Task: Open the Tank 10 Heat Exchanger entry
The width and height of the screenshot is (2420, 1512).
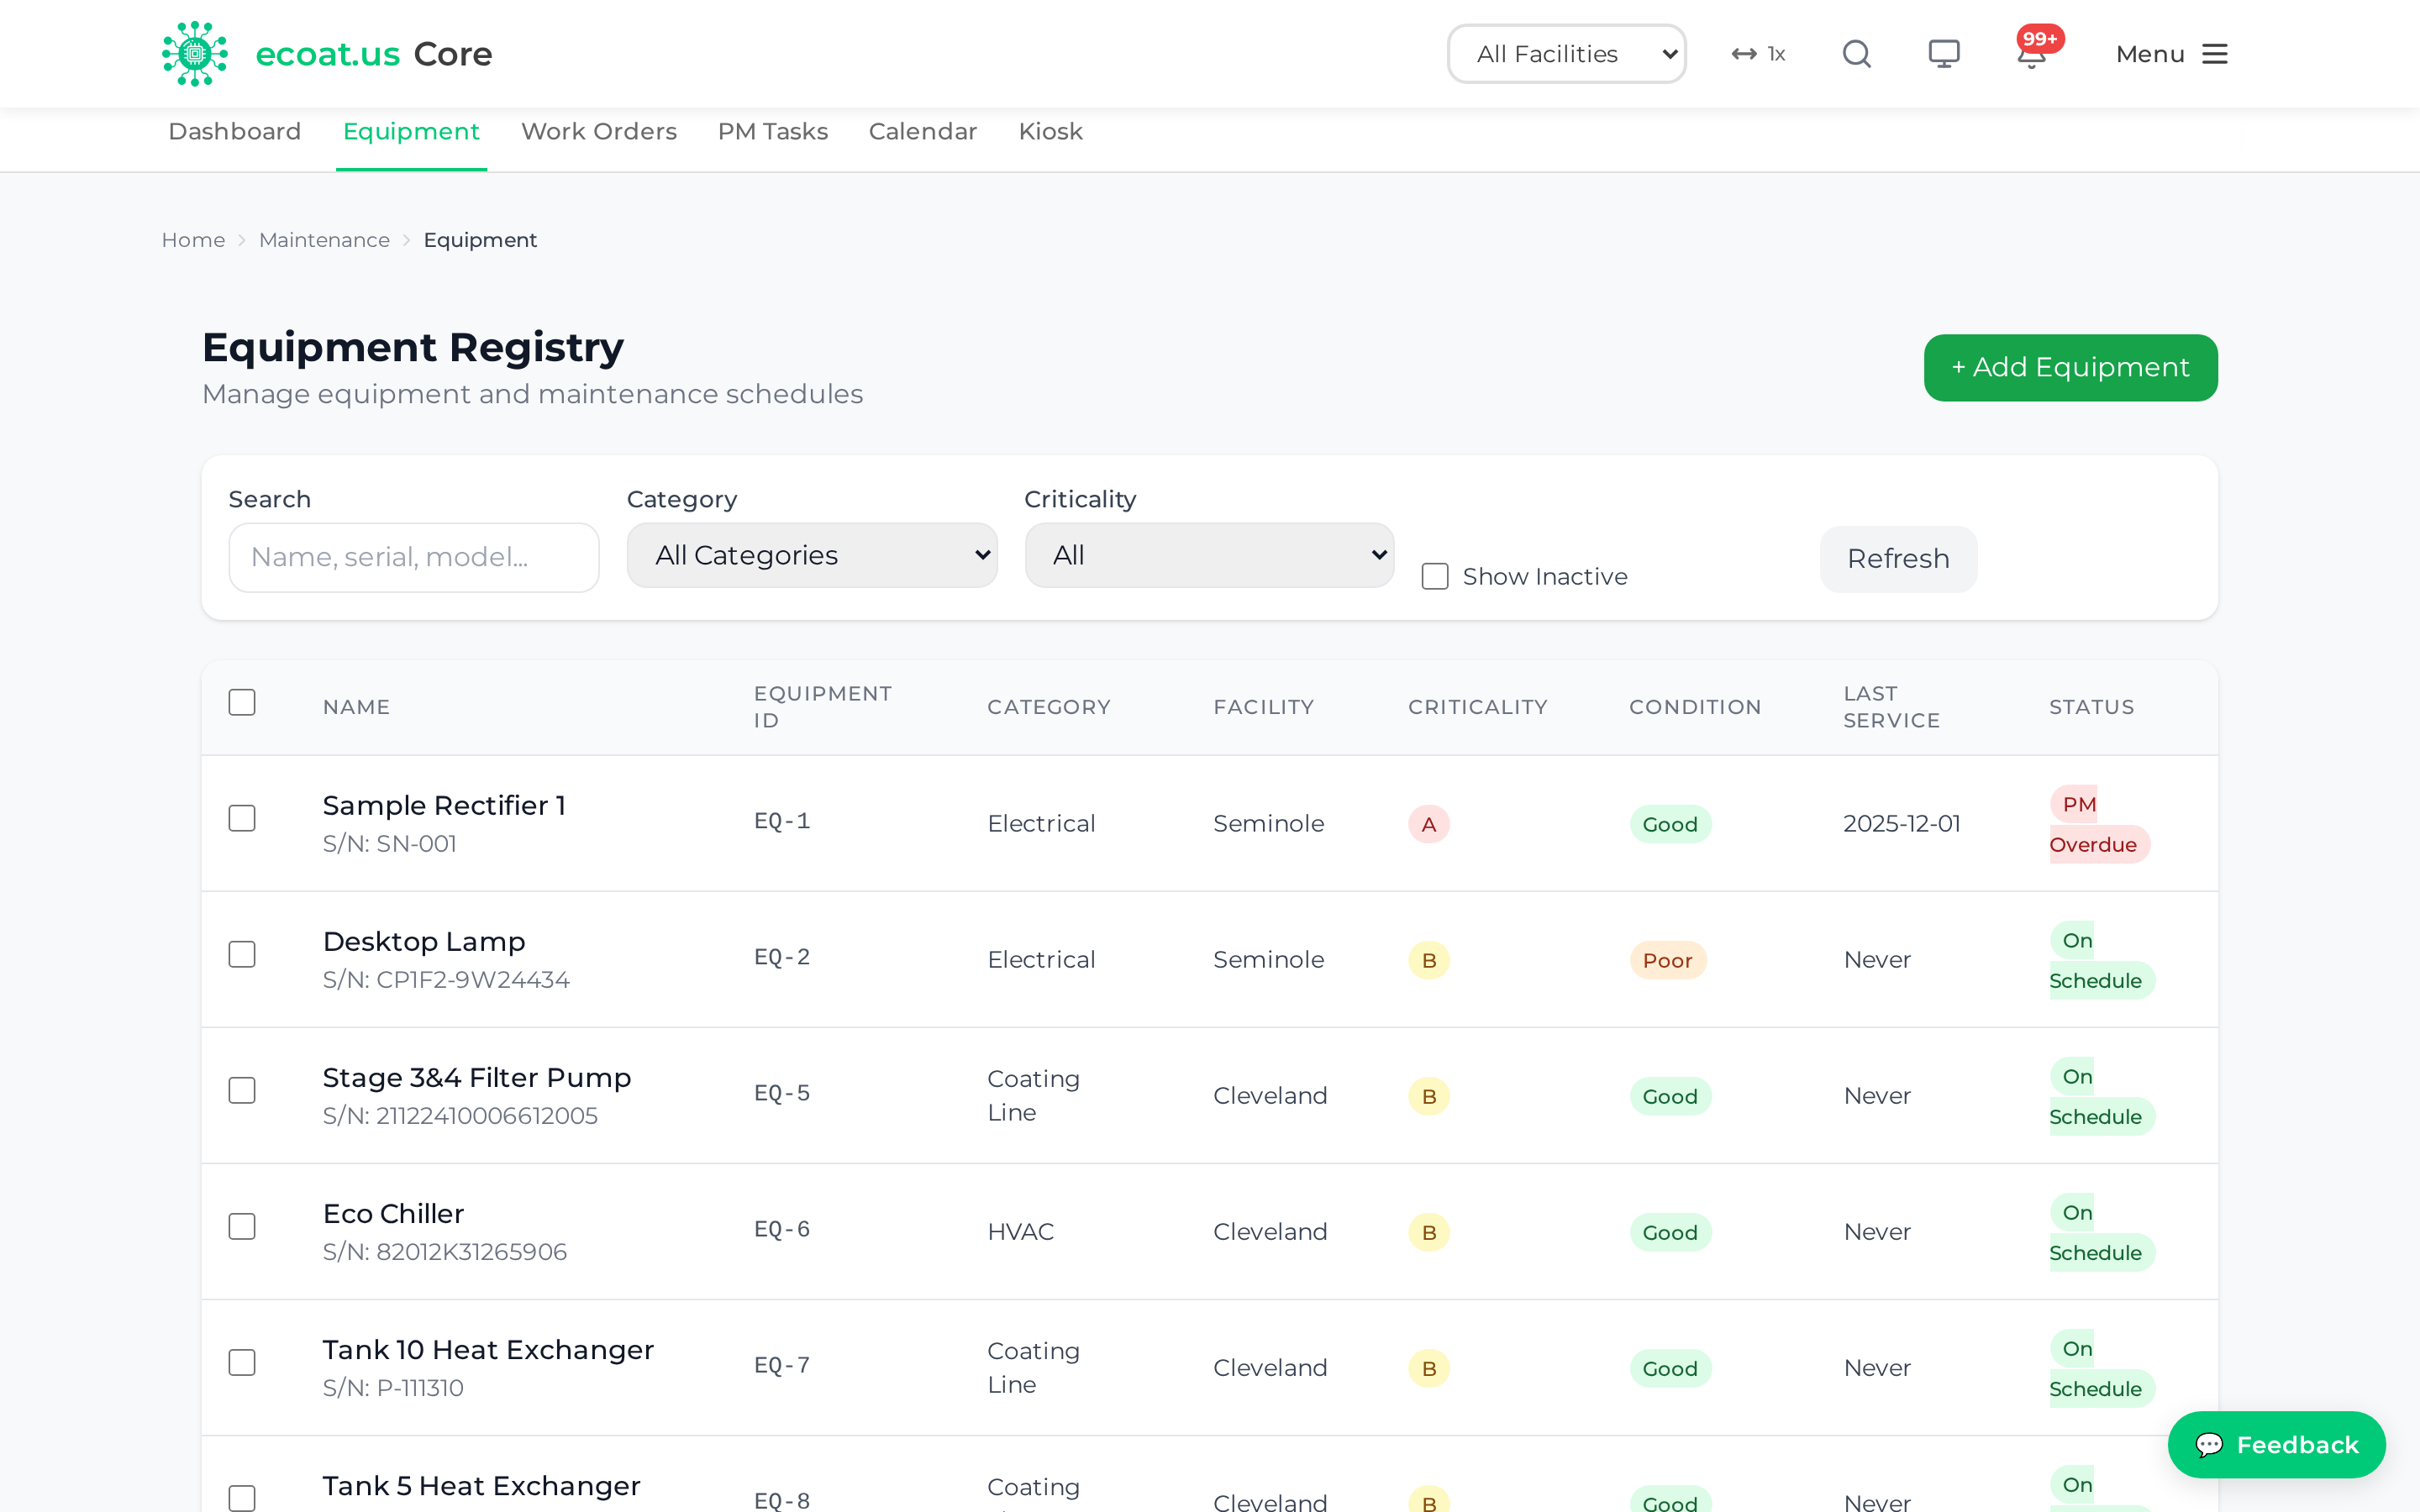Action: [488, 1349]
